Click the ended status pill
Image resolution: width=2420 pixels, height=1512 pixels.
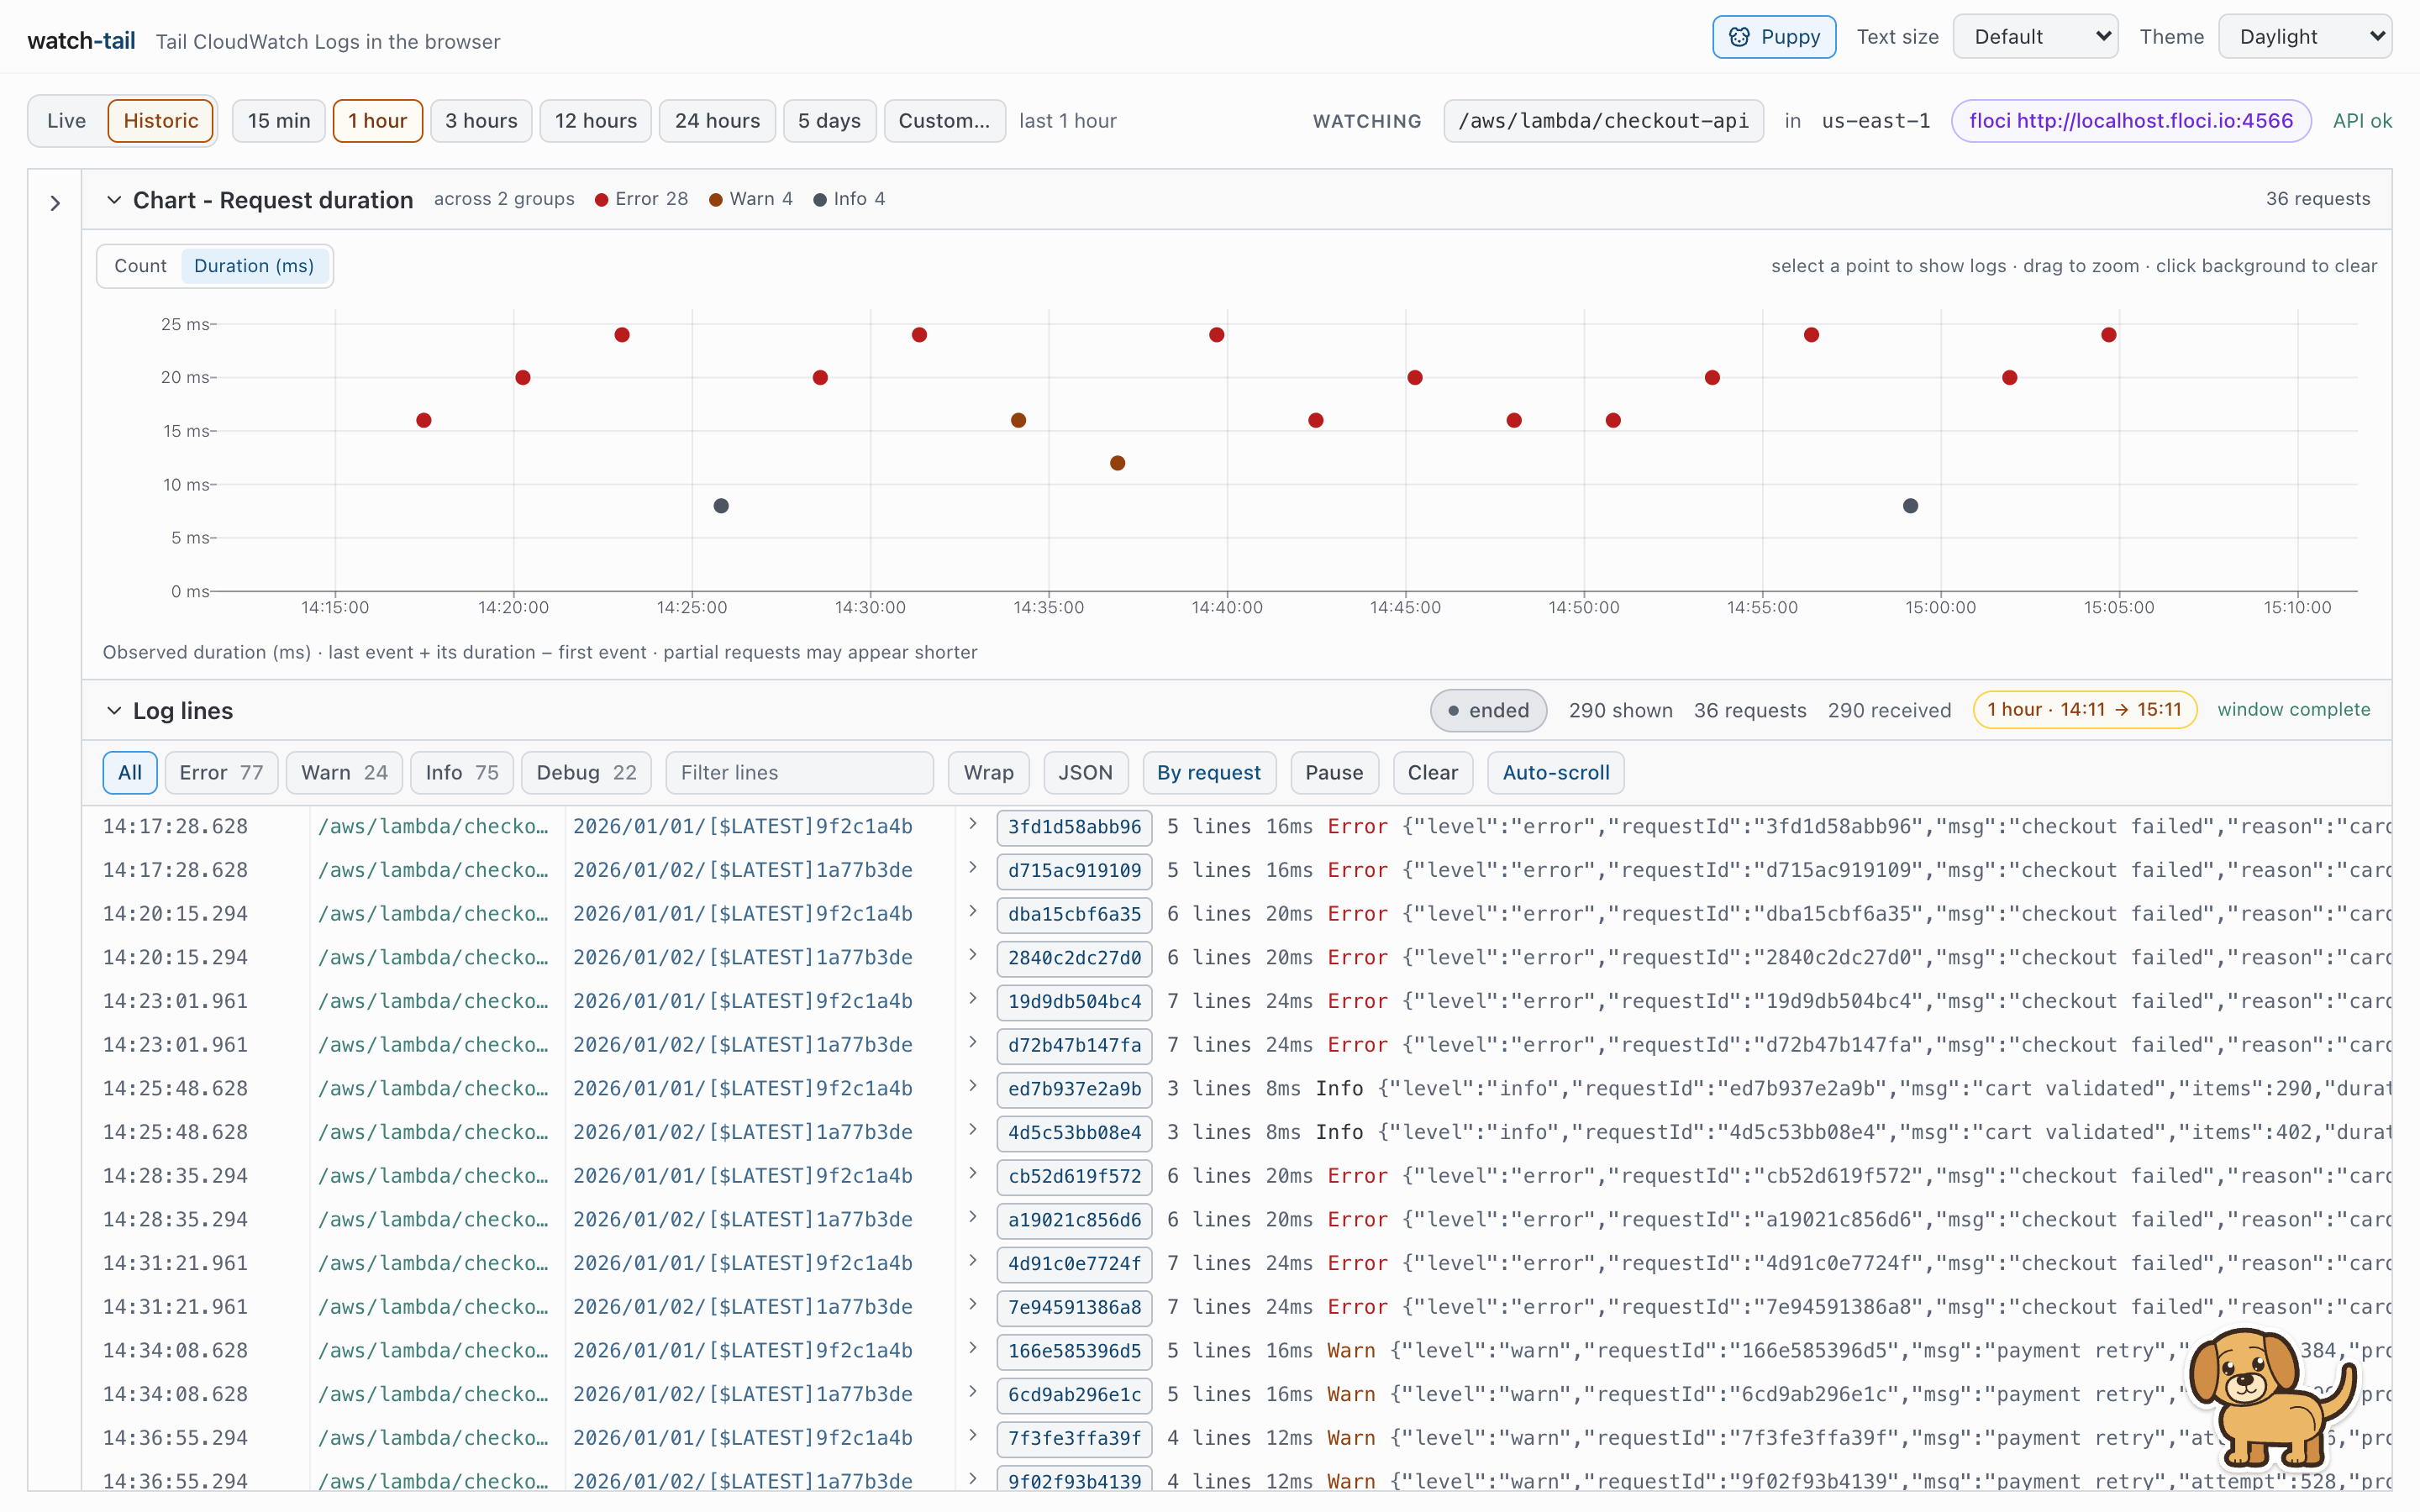pyautogui.click(x=1488, y=711)
